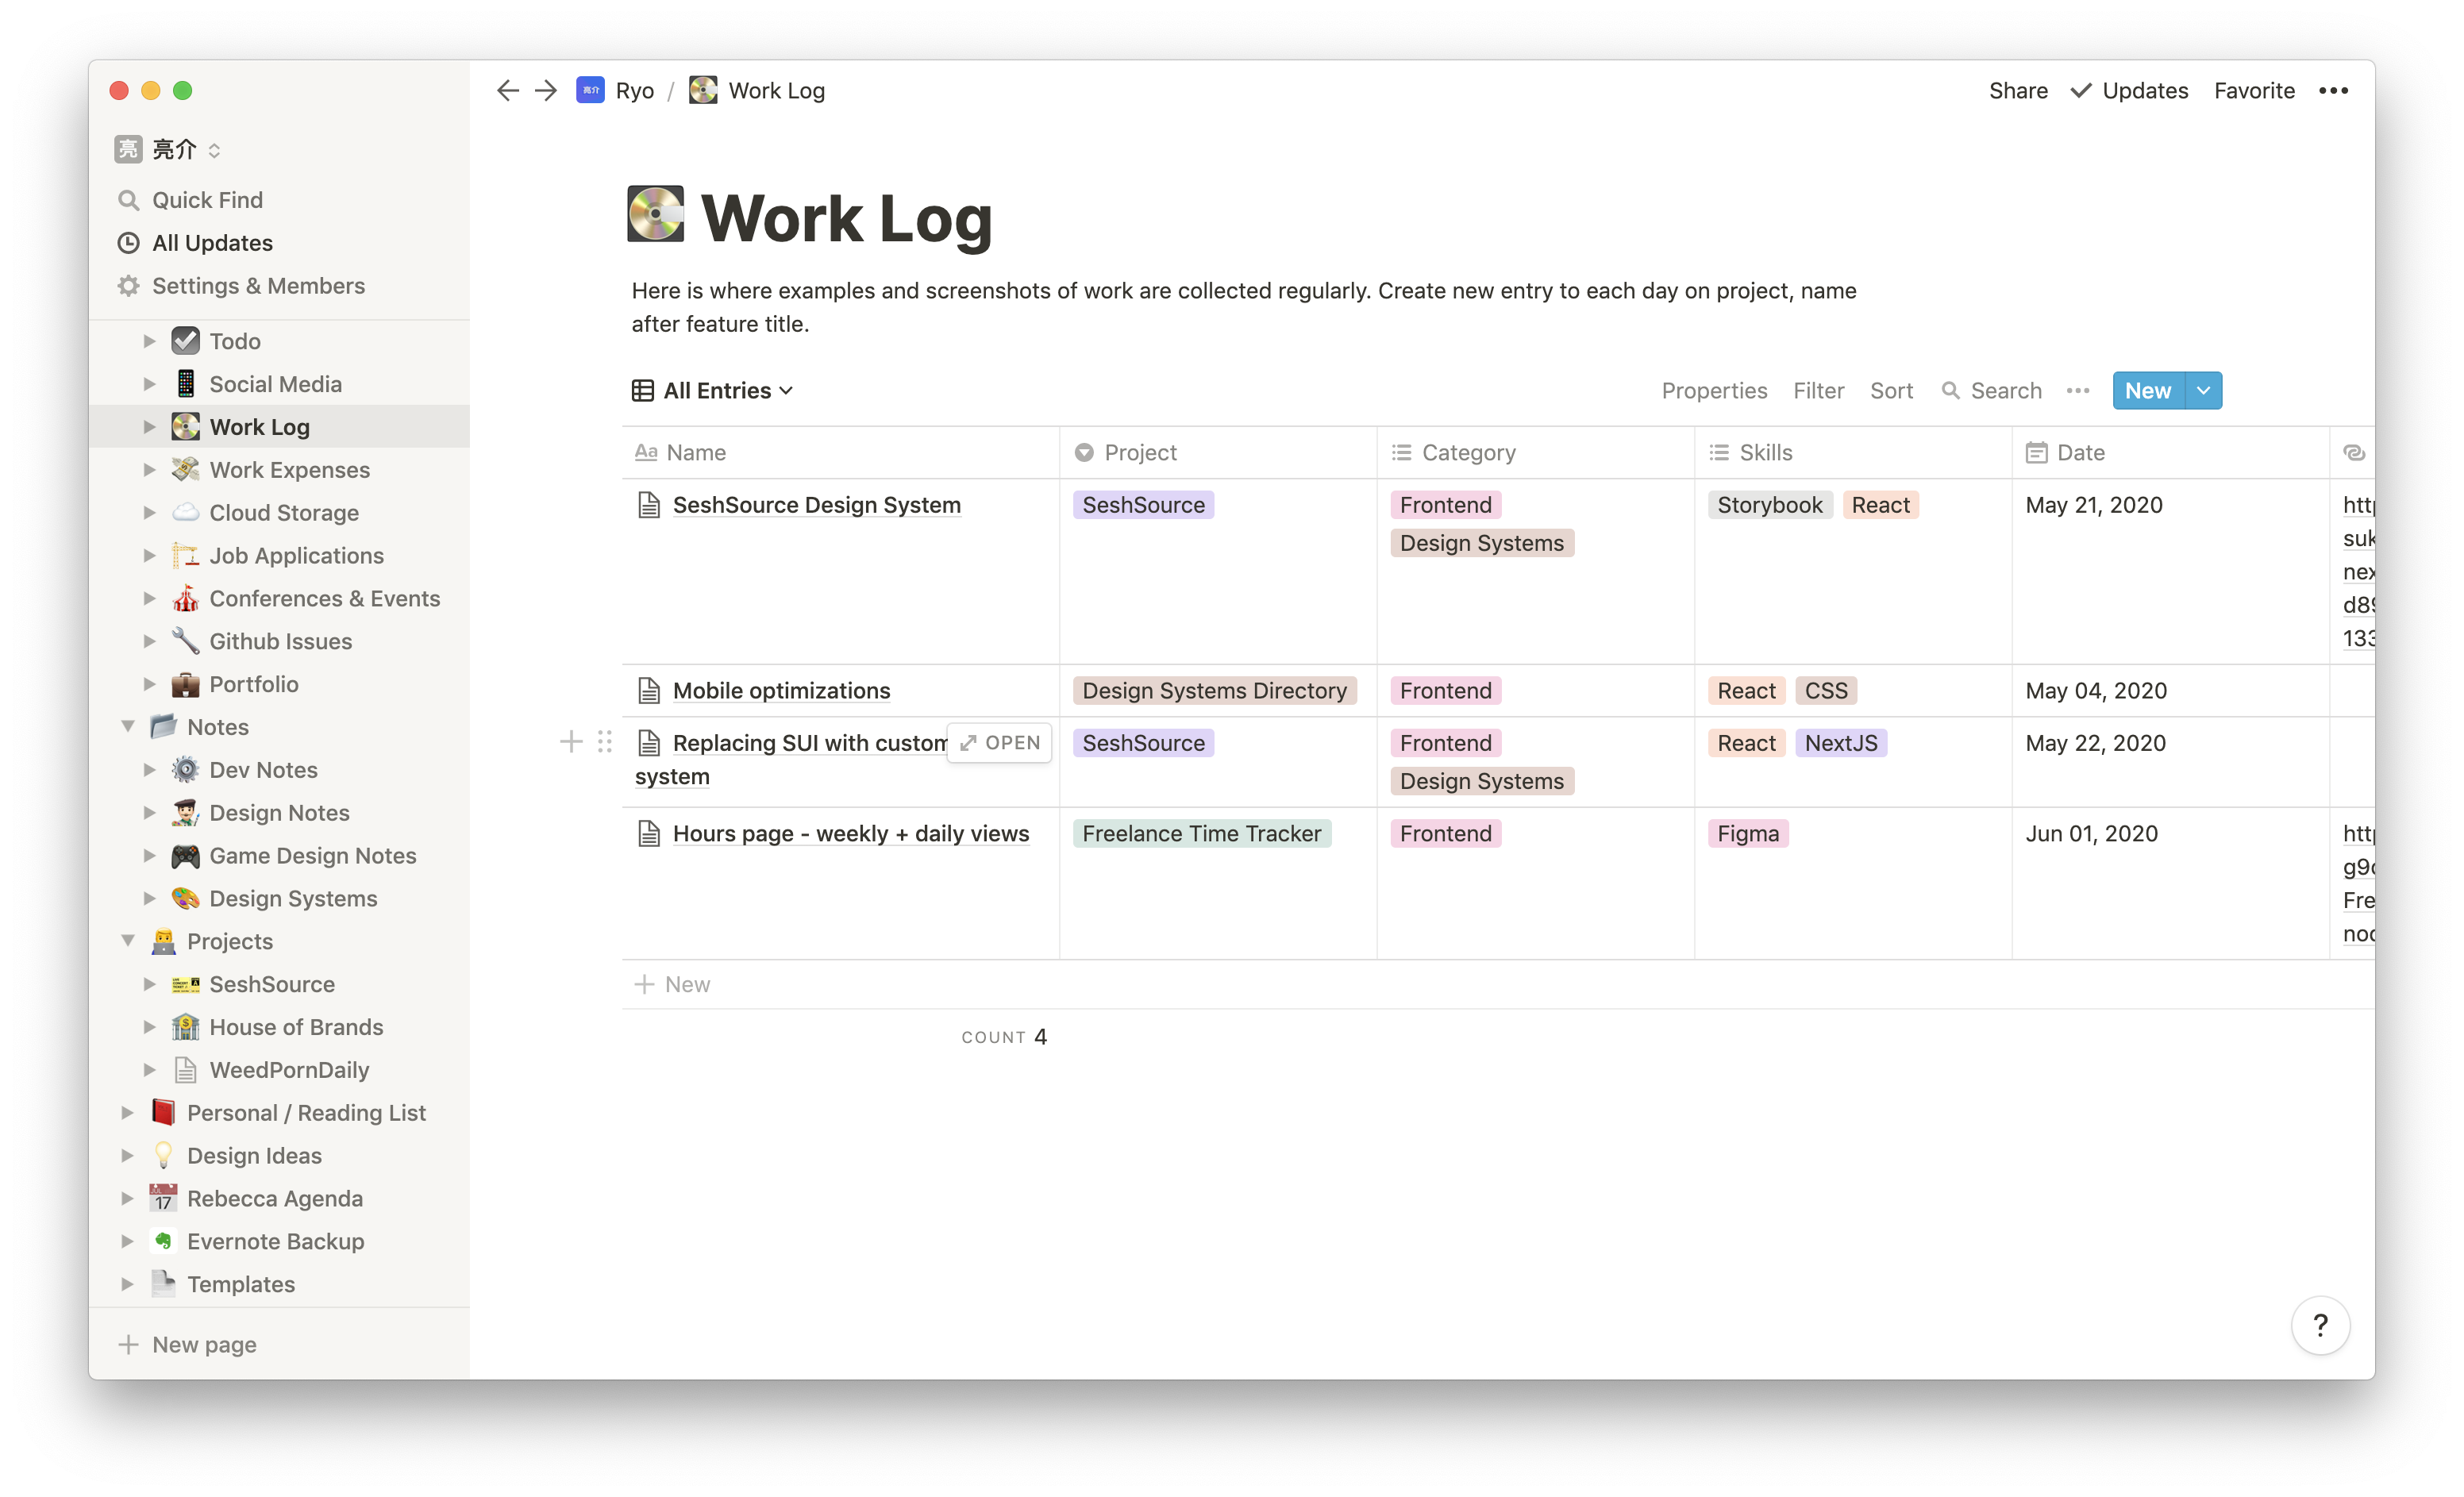Select the Sort option in toolbar
Viewport: 2464px width, 1497px height.
(1890, 391)
